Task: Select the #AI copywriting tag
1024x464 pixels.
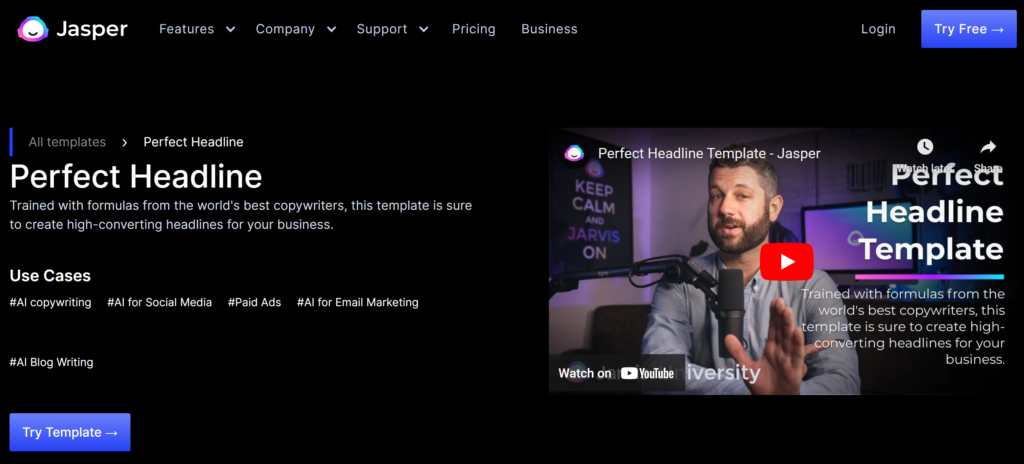Action: (x=50, y=303)
